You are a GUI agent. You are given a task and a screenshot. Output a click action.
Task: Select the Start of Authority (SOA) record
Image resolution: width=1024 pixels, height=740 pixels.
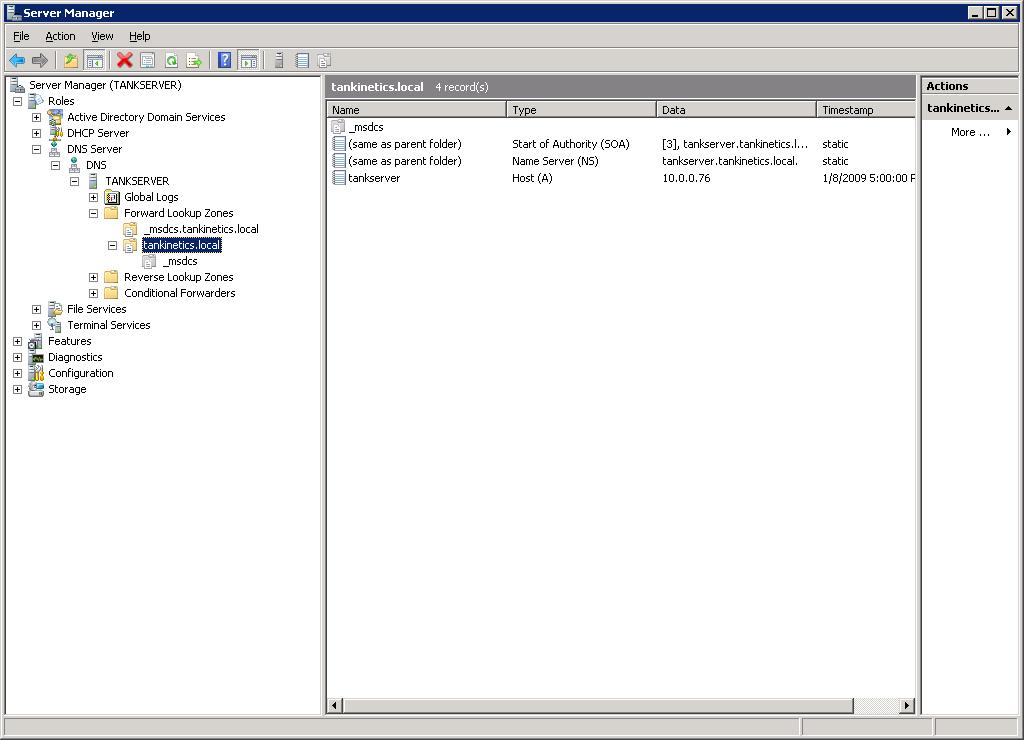coord(620,144)
